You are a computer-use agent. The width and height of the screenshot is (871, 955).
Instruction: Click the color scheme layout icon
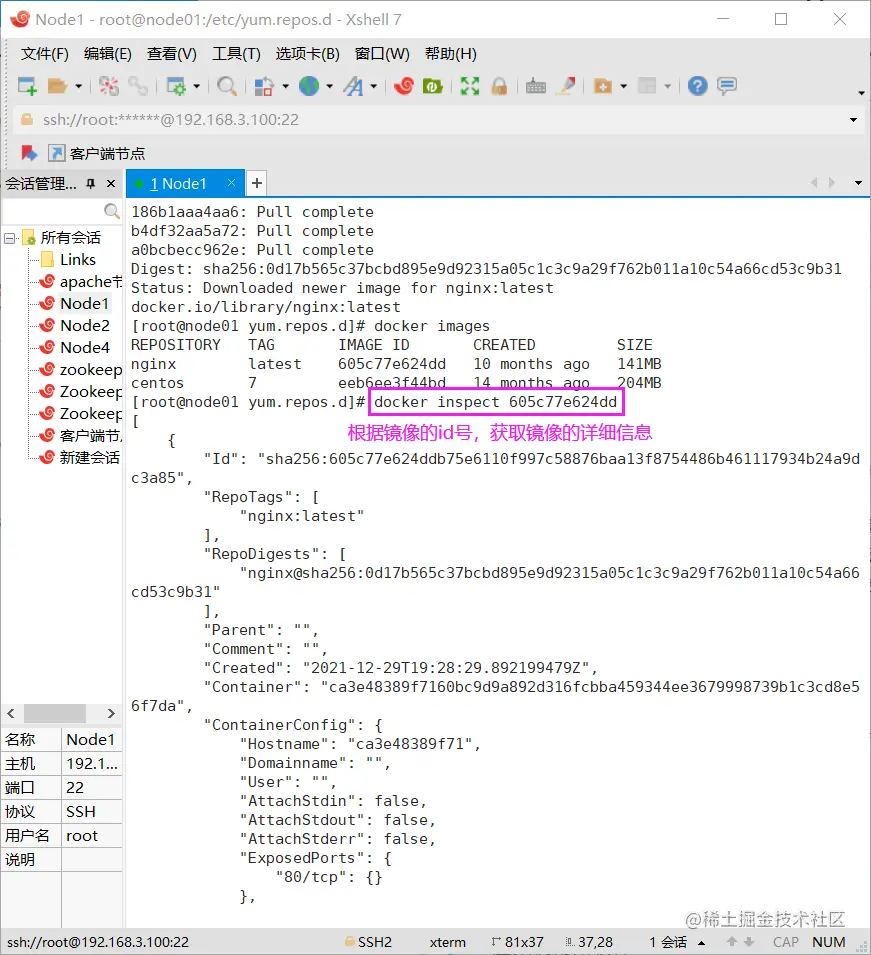click(x=264, y=86)
